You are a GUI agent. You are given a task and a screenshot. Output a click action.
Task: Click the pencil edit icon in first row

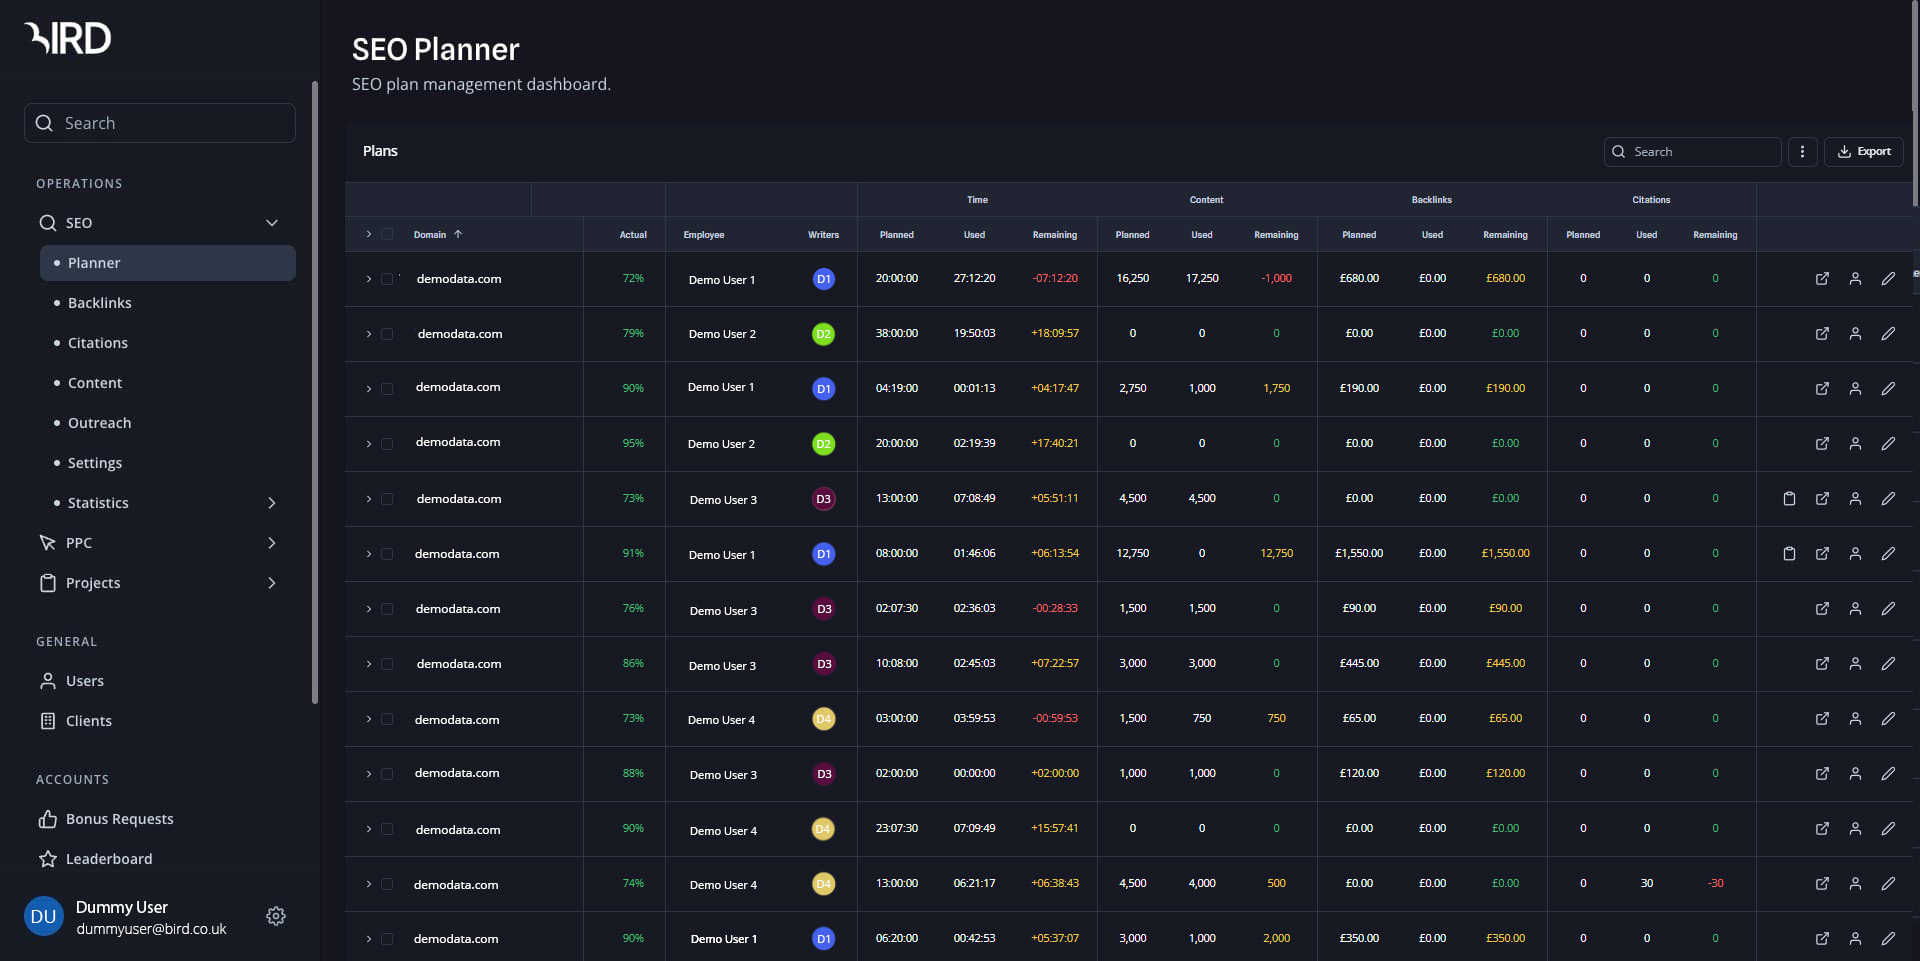[x=1888, y=279]
